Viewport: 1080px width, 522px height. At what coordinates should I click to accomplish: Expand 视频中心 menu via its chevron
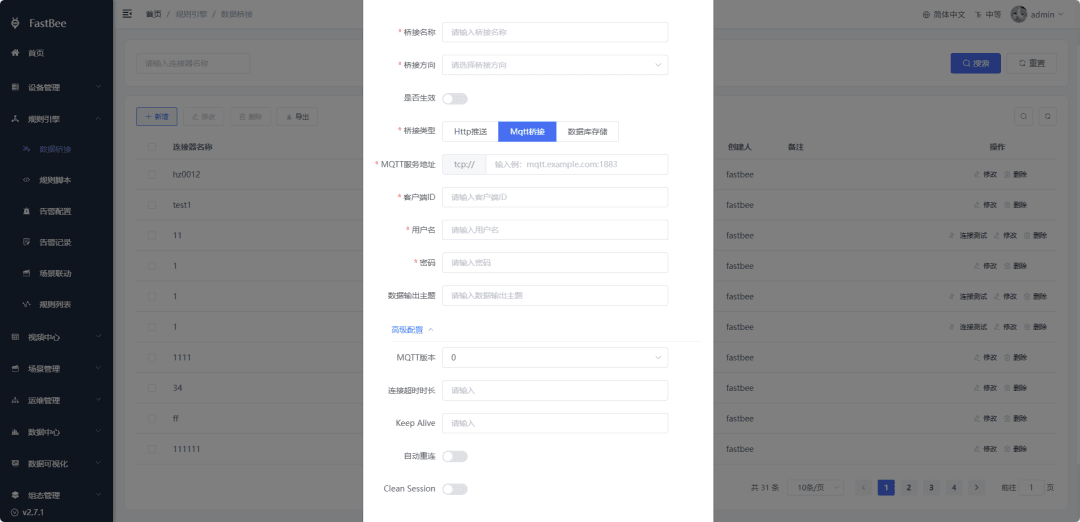click(98, 337)
